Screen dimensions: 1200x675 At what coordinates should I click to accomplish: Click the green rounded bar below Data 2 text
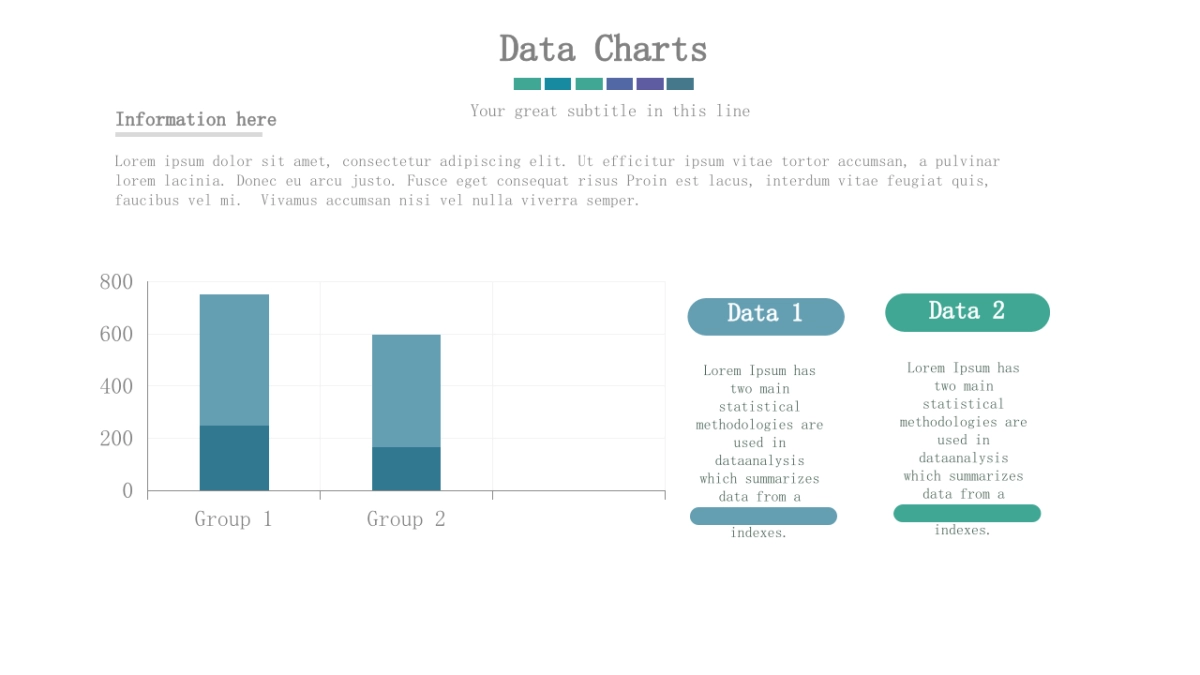pyautogui.click(x=967, y=513)
